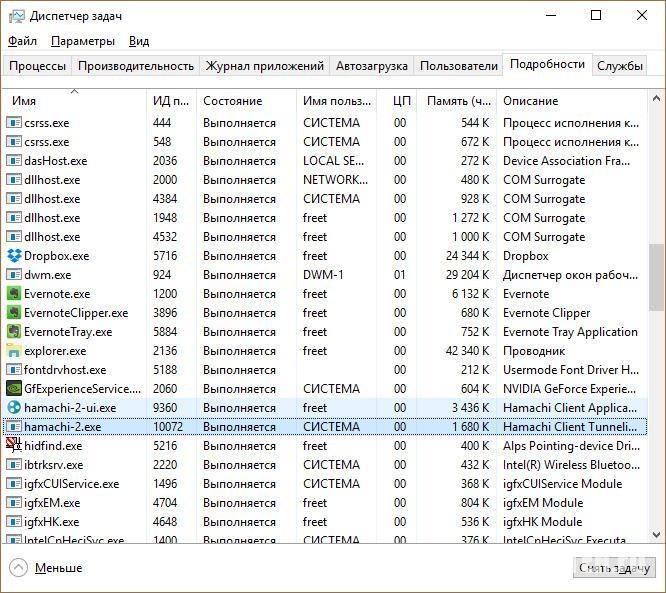Select dllhost.exe with PID 2000
This screenshot has height=593, width=666.
(325, 180)
